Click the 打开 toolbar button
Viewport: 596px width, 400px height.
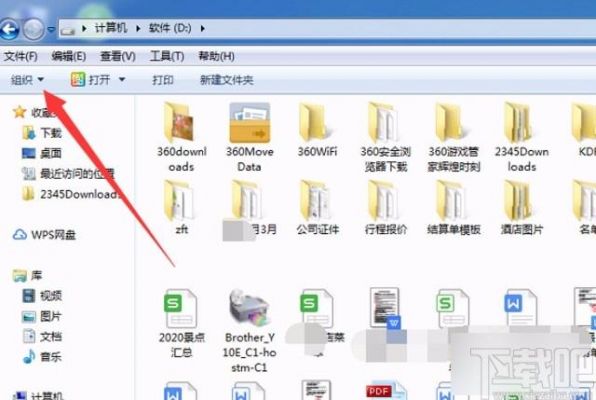click(x=90, y=80)
